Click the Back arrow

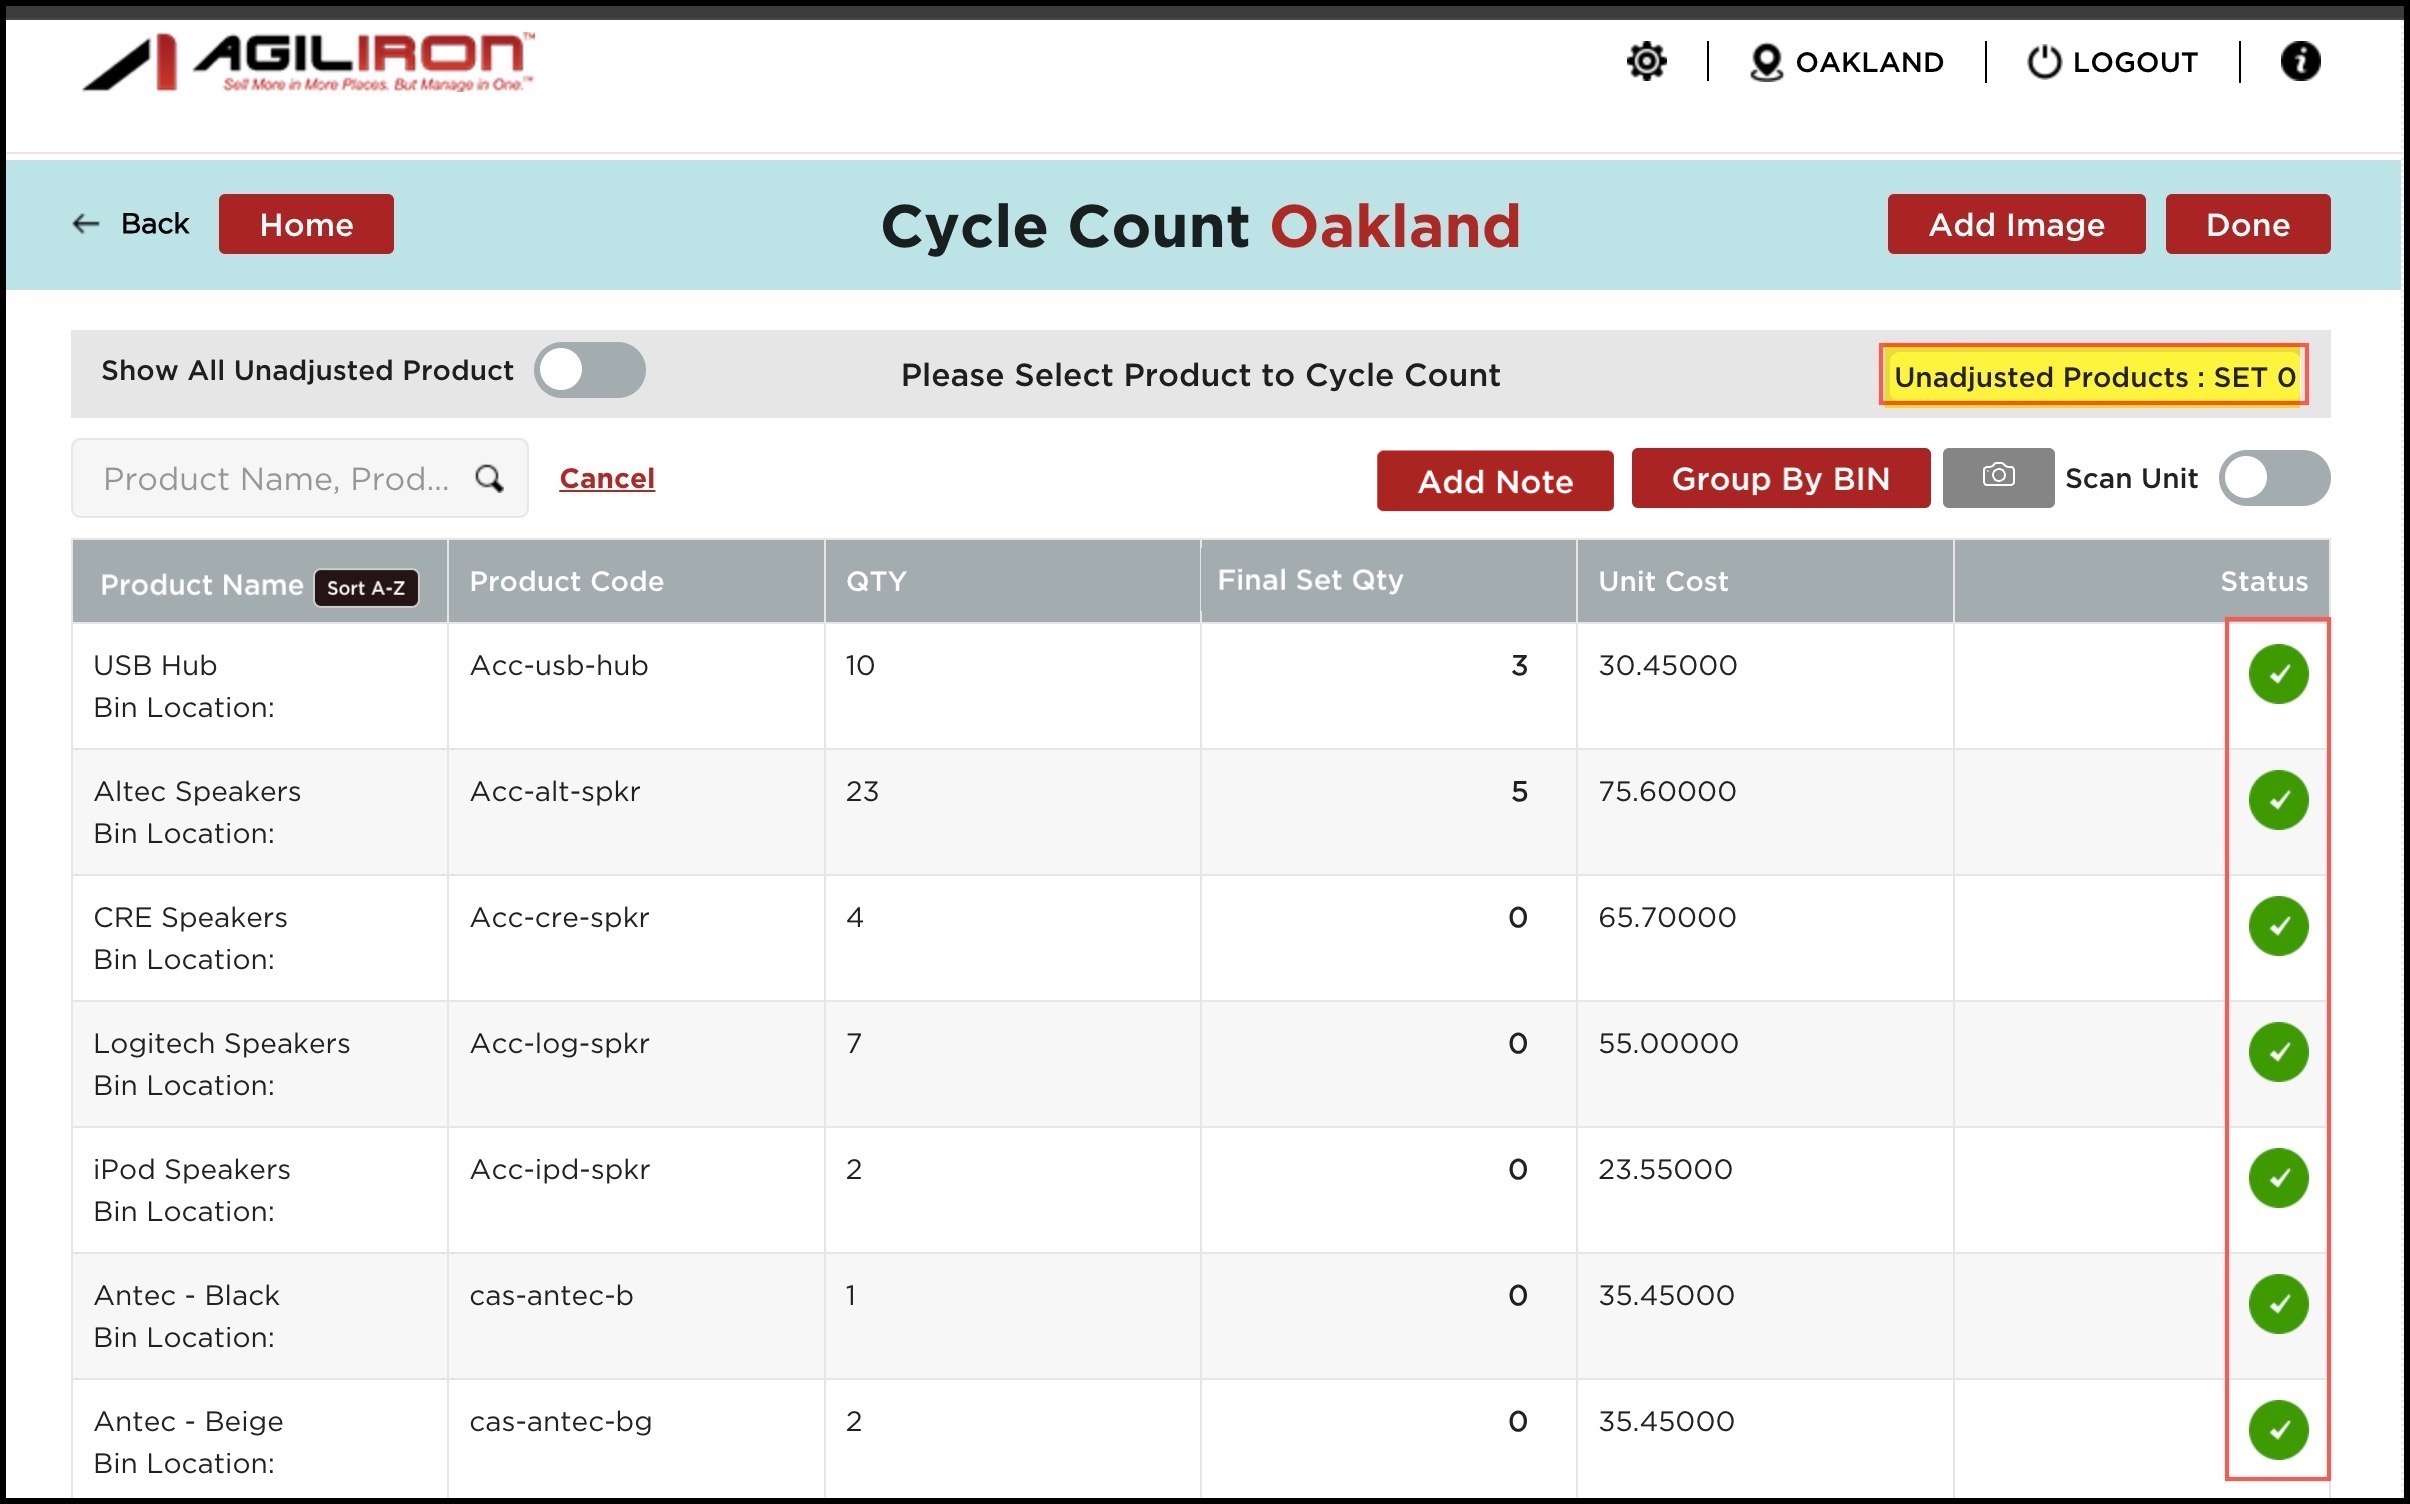pyautogui.click(x=88, y=224)
